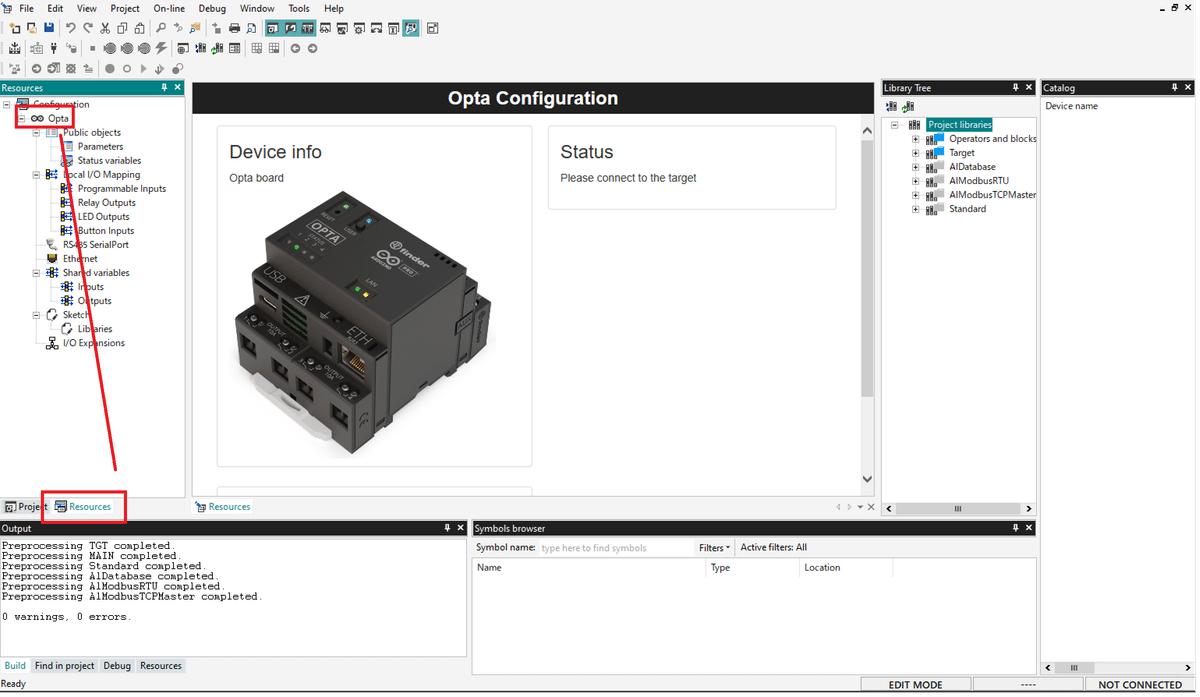This screenshot has width=1200, height=697.
Task: Open the Debug output tab
Action: tap(117, 666)
